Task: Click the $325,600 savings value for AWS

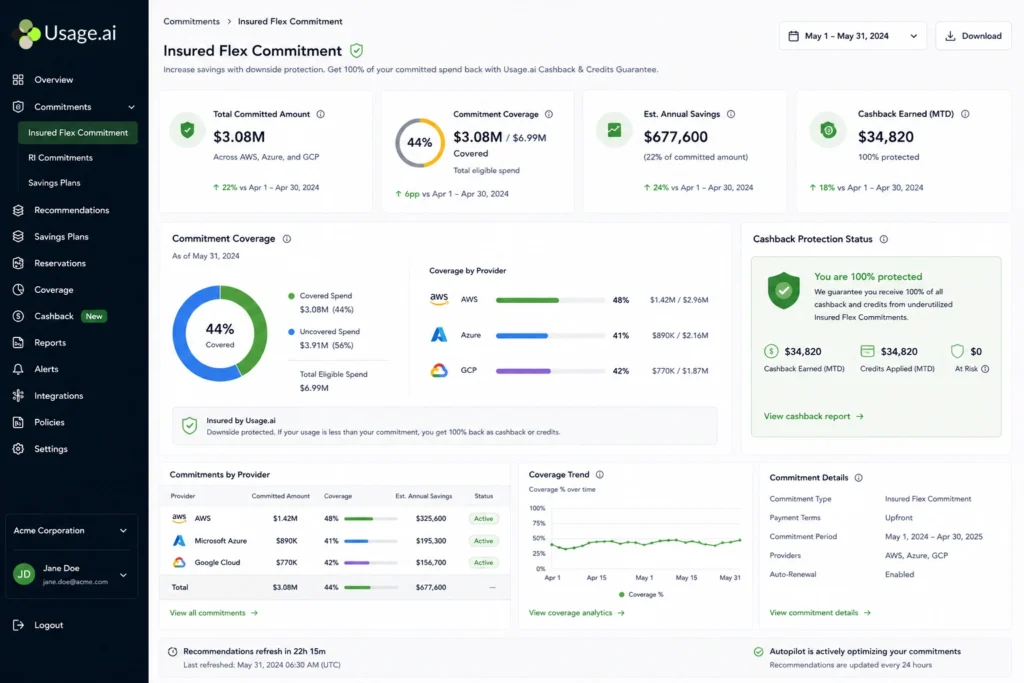Action: pyautogui.click(x=431, y=518)
